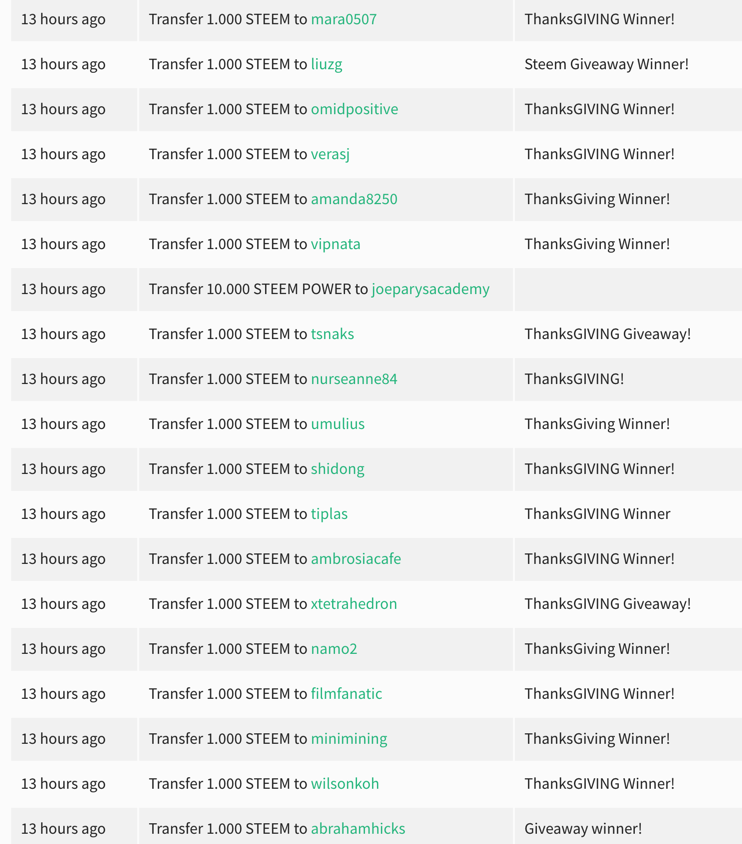Click the wilsonkoh recipient link
Screen dimensions: 742x844
345,784
